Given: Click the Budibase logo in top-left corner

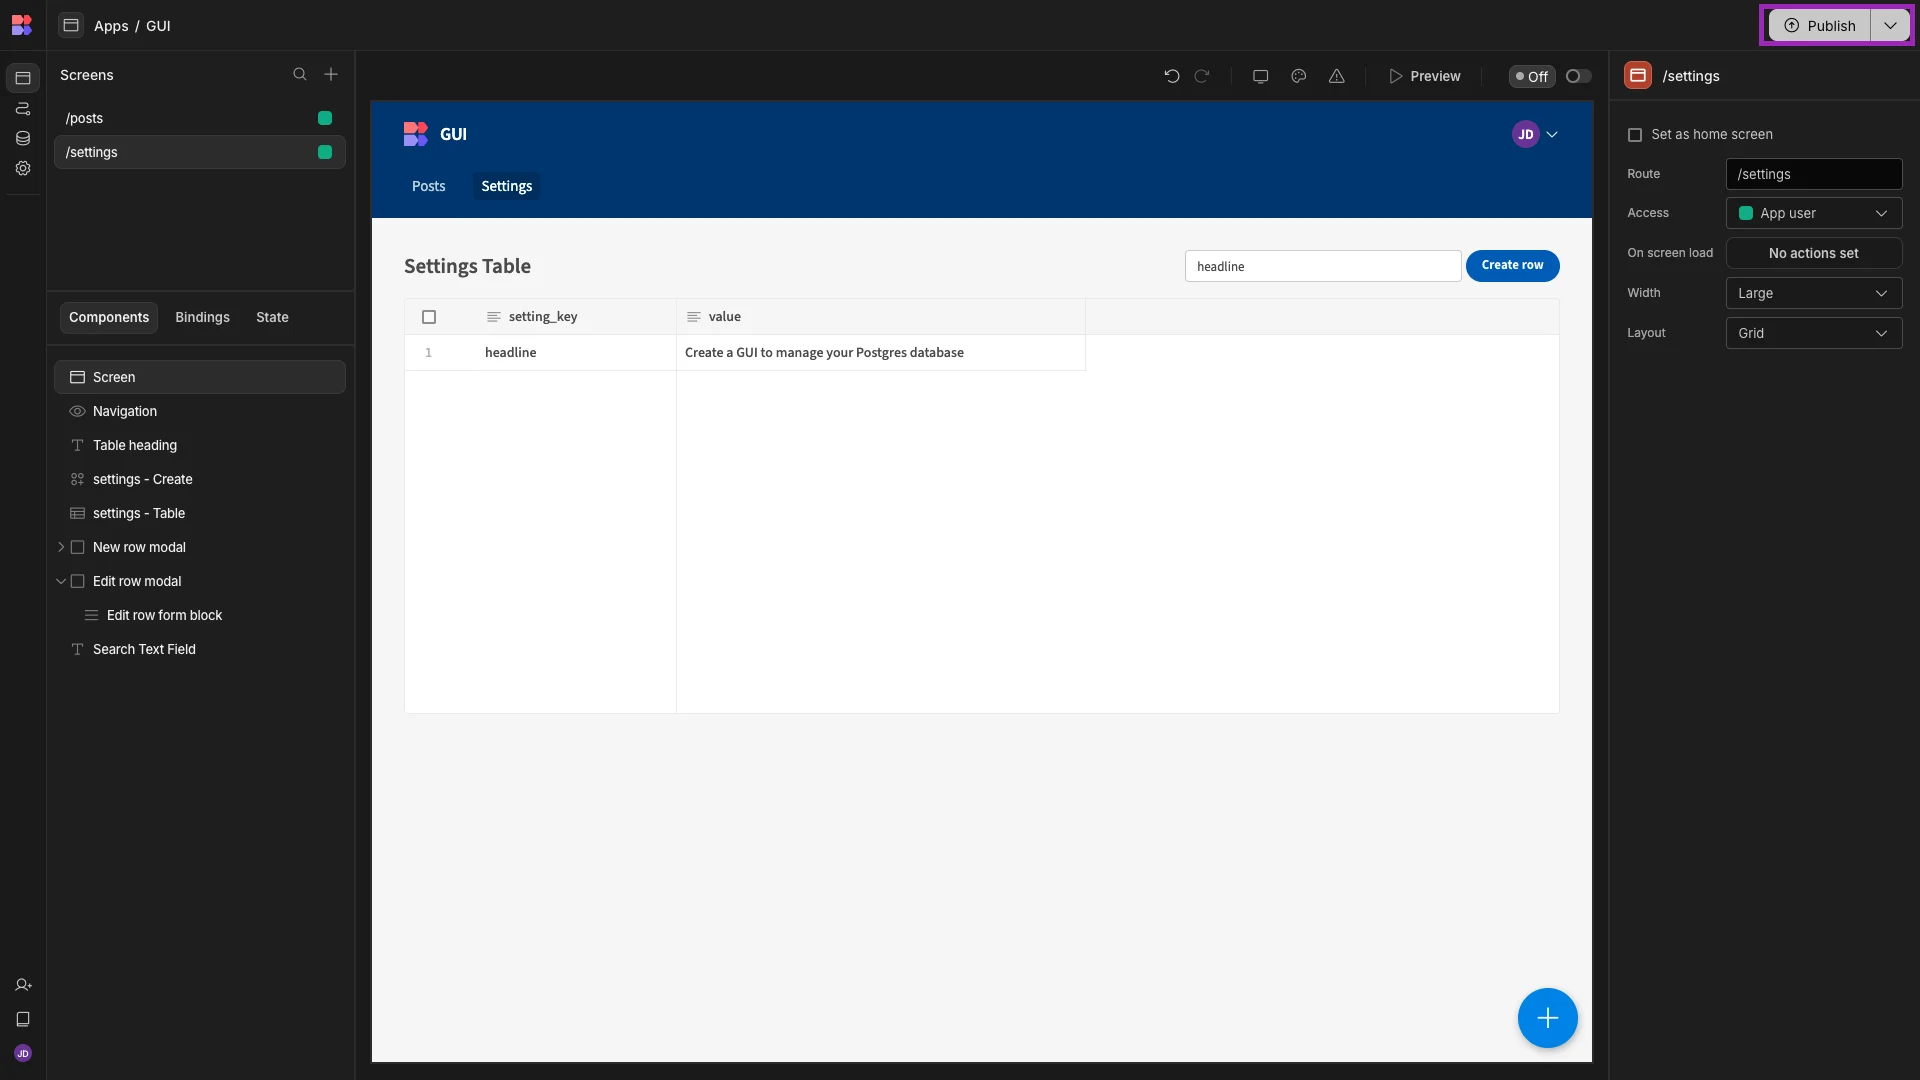Looking at the screenshot, I should click(x=22, y=25).
